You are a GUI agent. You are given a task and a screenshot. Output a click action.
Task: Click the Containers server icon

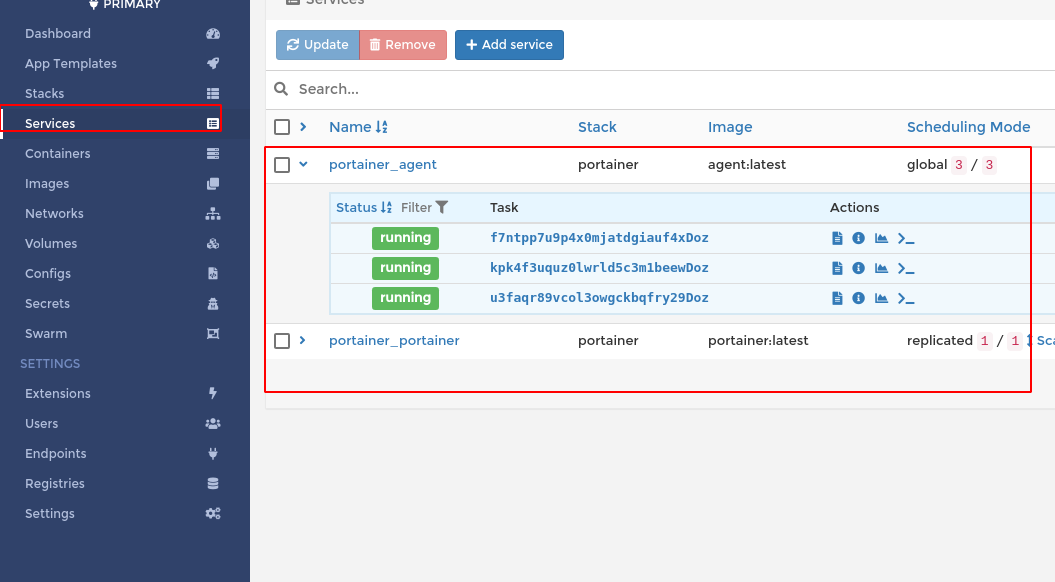213,153
